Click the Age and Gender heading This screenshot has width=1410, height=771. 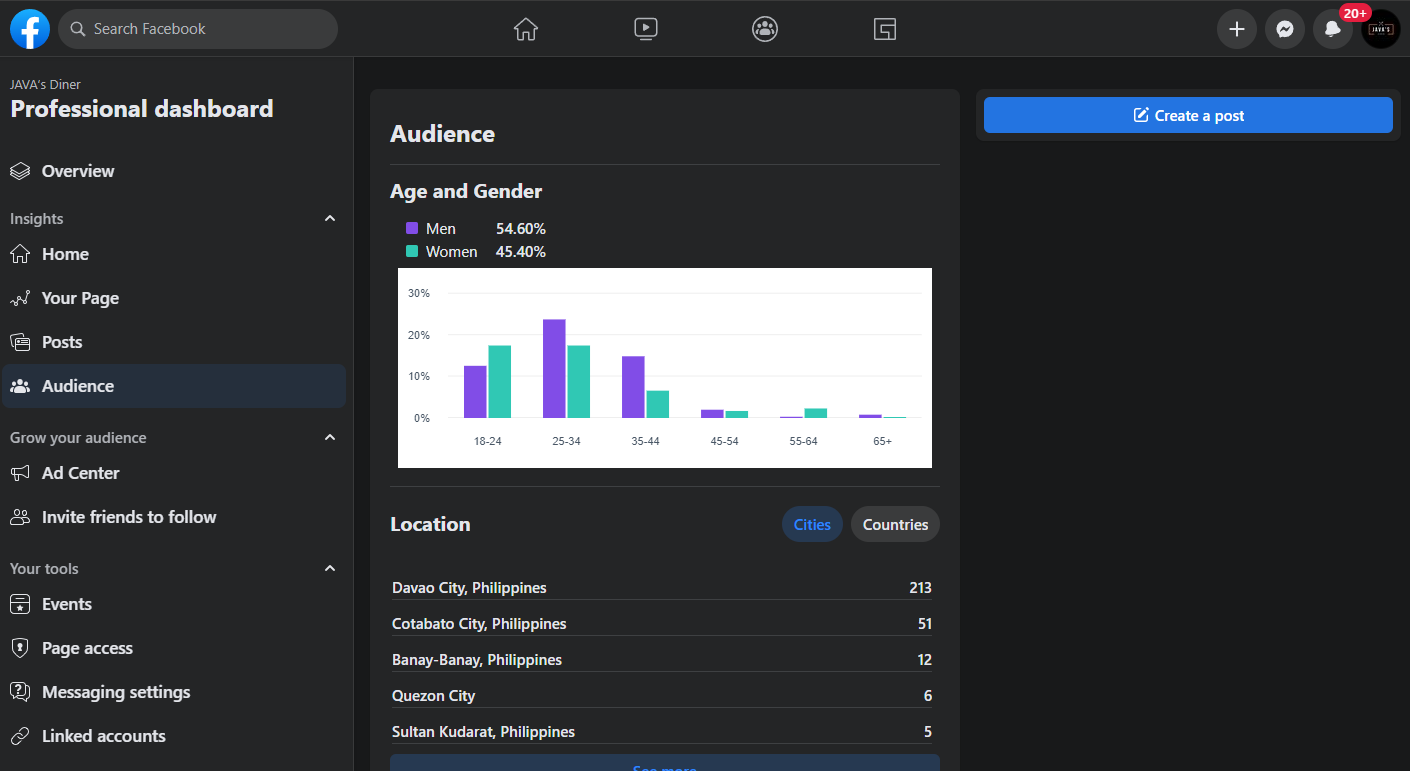[x=466, y=191]
